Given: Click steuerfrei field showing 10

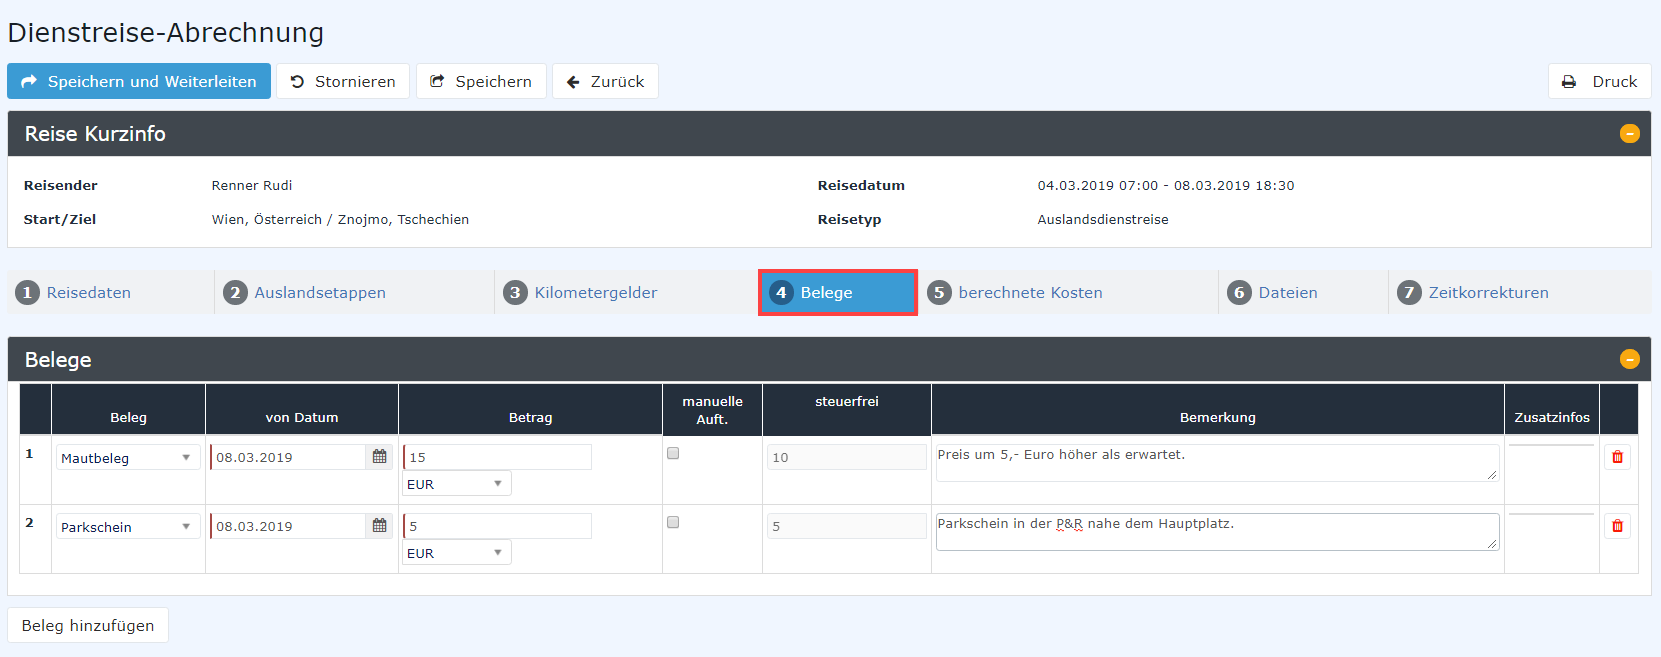Looking at the screenshot, I should click(x=847, y=457).
